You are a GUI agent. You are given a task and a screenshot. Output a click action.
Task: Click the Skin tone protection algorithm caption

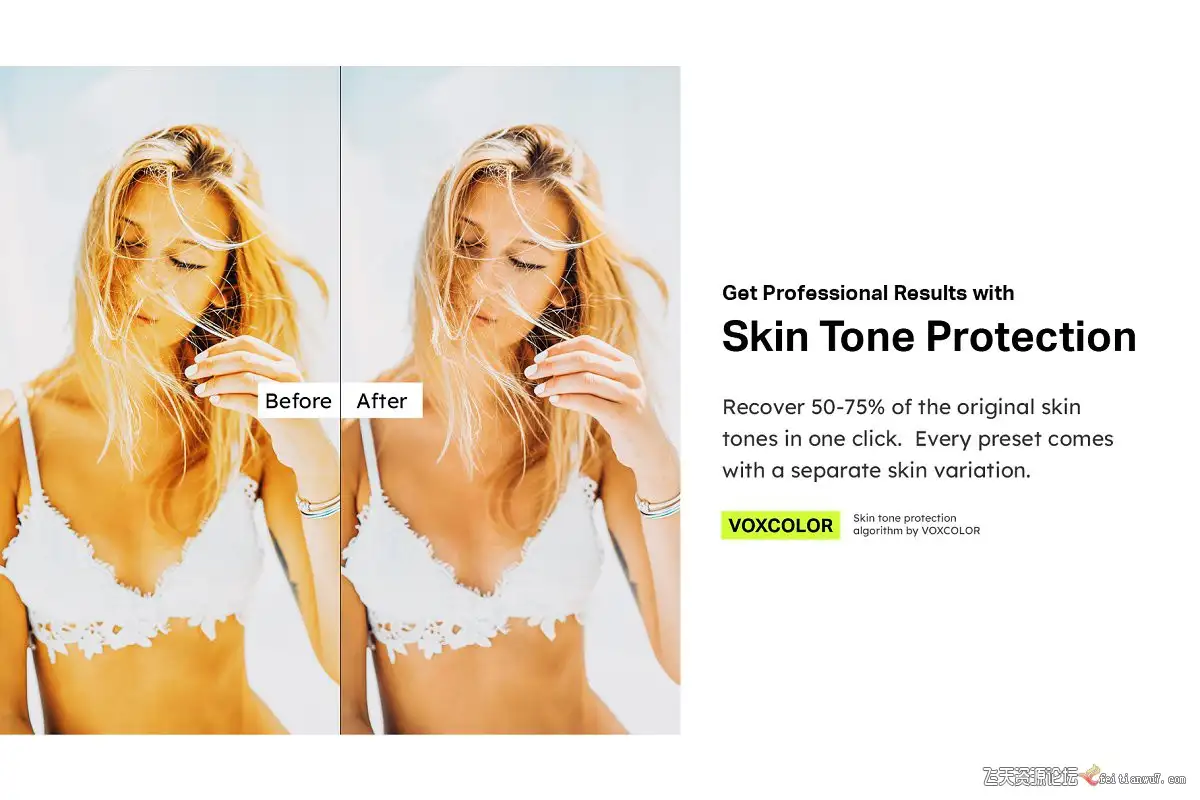click(x=916, y=525)
